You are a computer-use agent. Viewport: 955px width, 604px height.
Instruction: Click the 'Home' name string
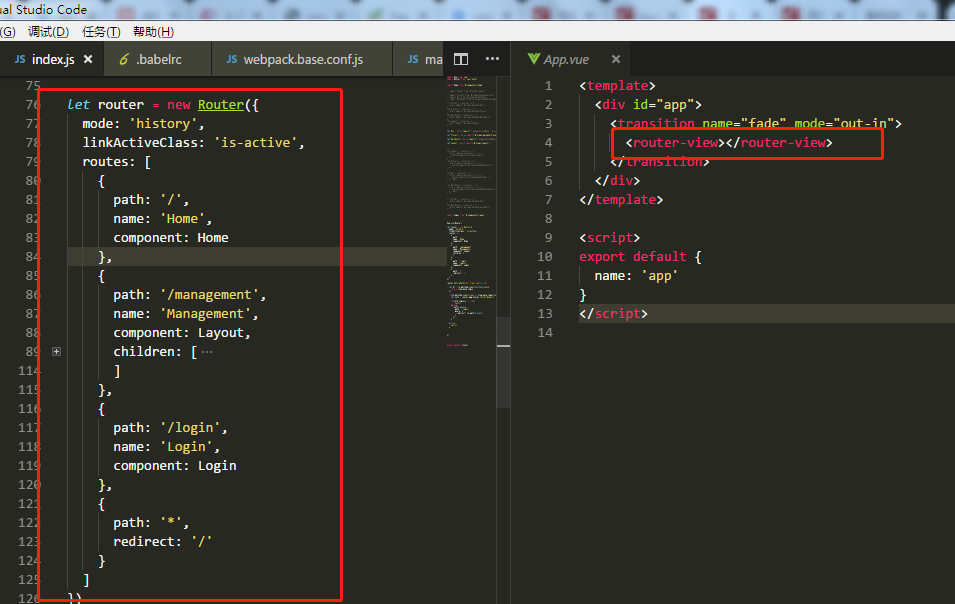click(x=182, y=219)
